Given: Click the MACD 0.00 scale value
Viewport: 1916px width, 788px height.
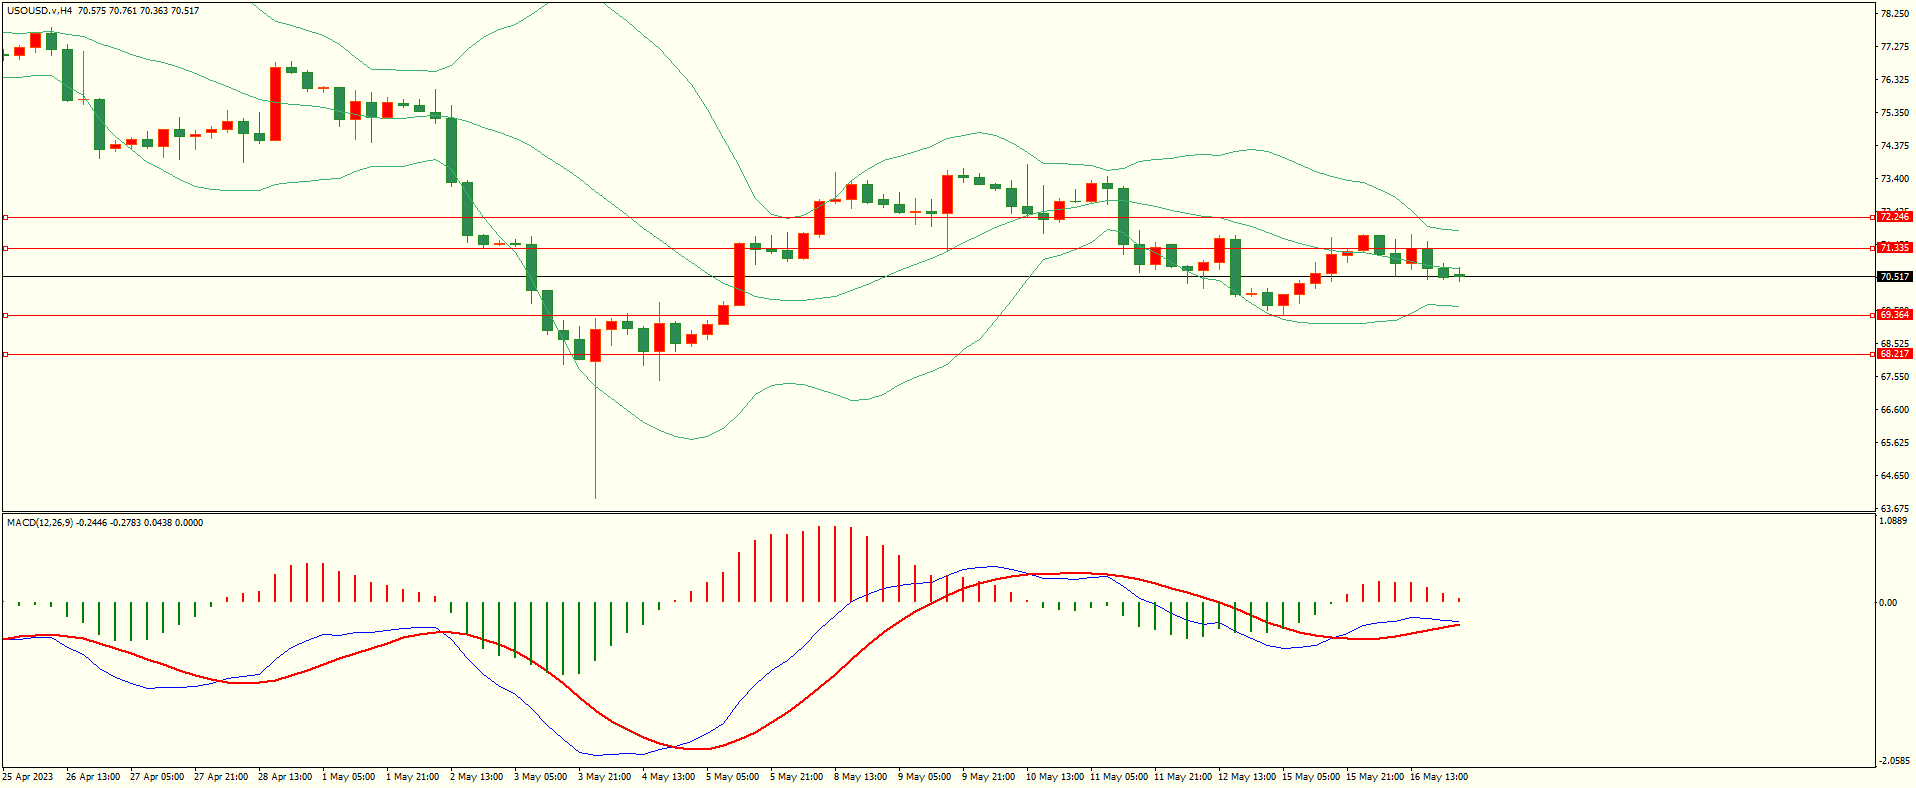Looking at the screenshot, I should pos(1887,603).
